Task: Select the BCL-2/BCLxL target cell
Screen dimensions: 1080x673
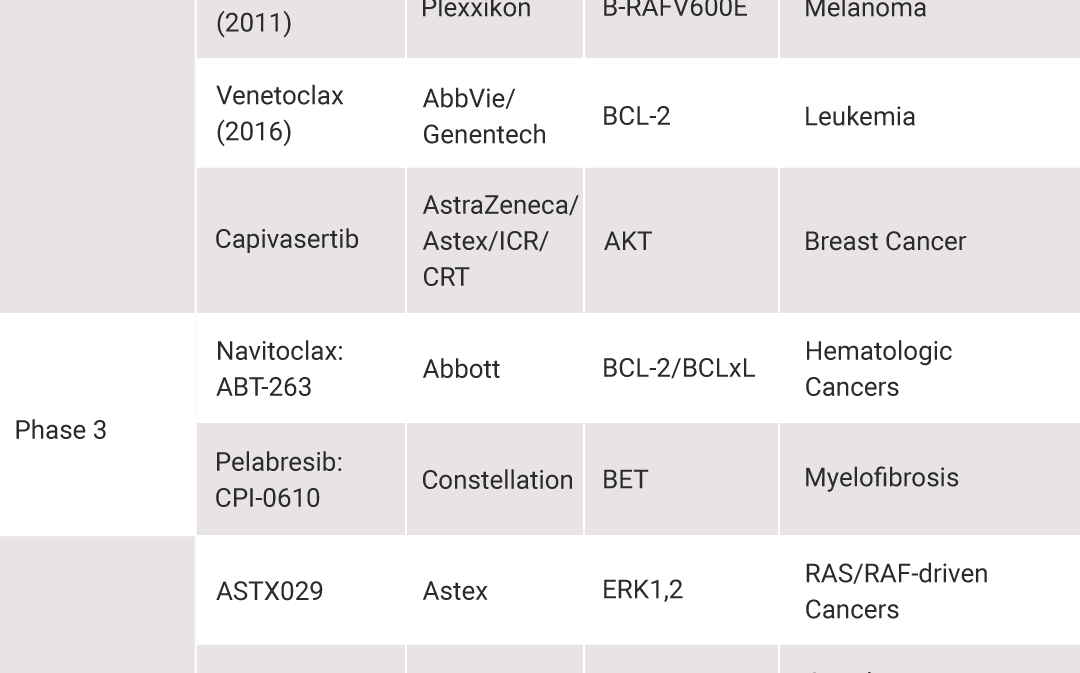Action: coord(681,369)
